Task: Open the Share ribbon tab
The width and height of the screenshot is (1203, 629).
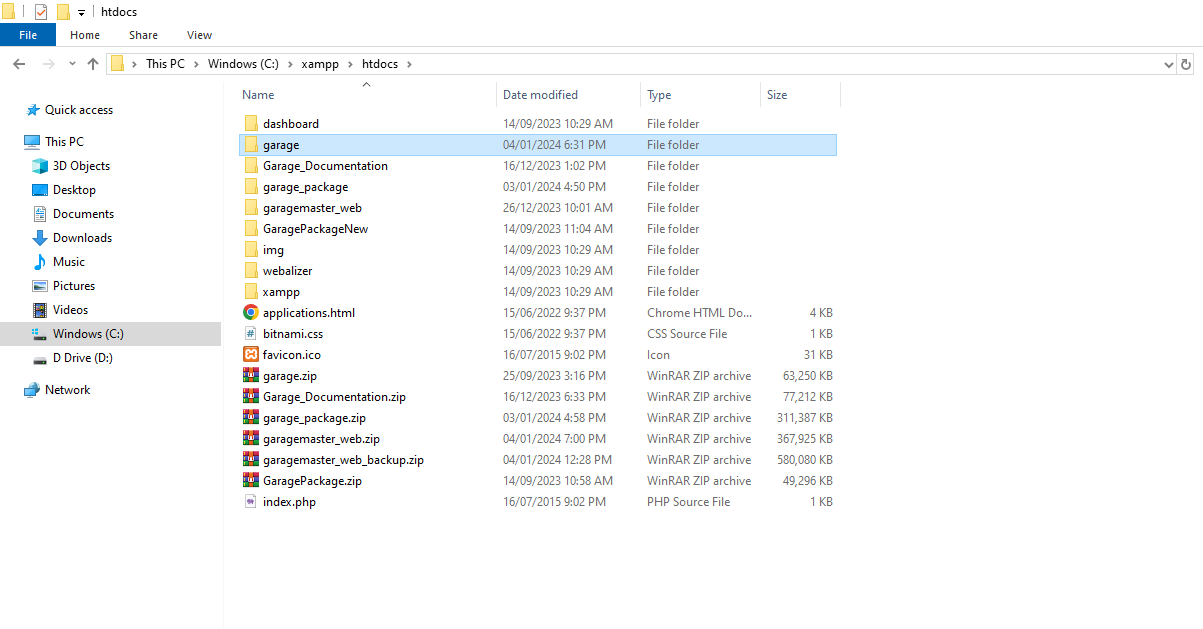Action: pos(143,35)
